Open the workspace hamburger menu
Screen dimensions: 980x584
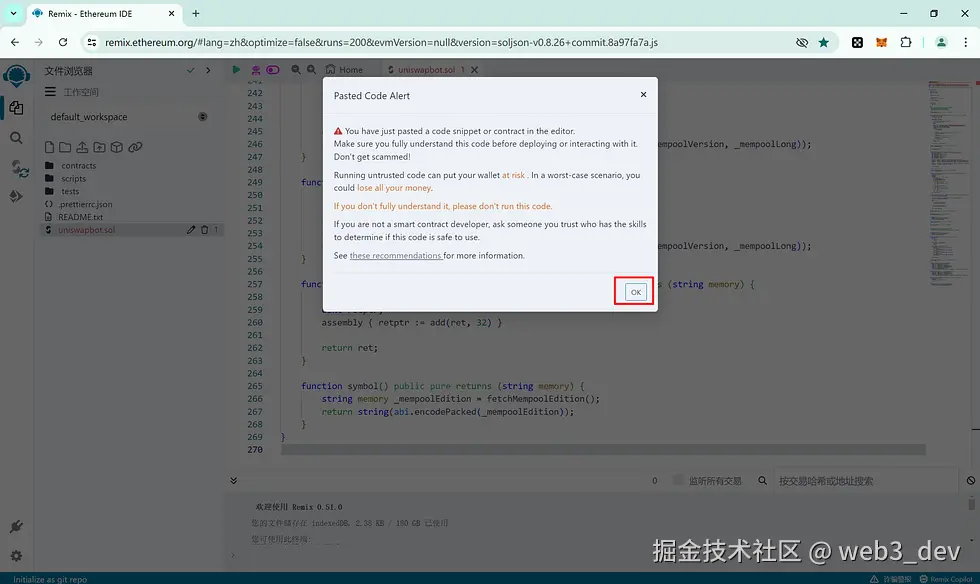50,92
